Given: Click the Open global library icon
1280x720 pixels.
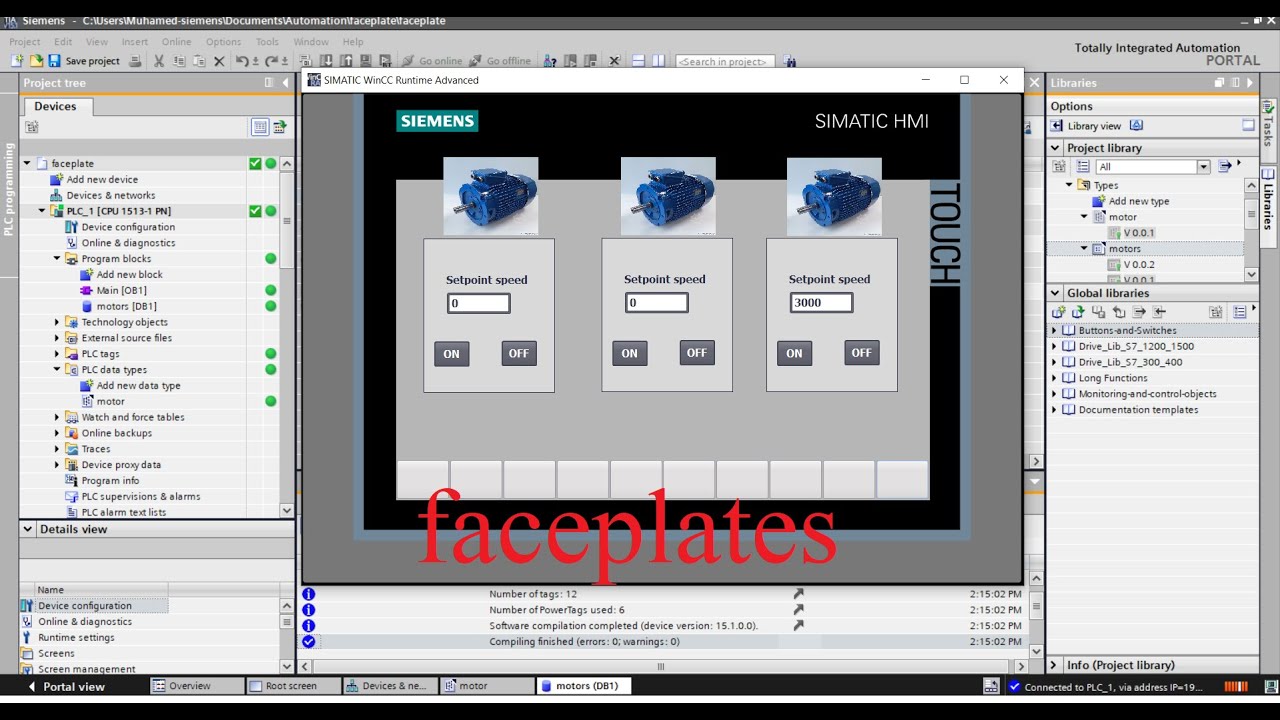Looking at the screenshot, I should 1078,312.
